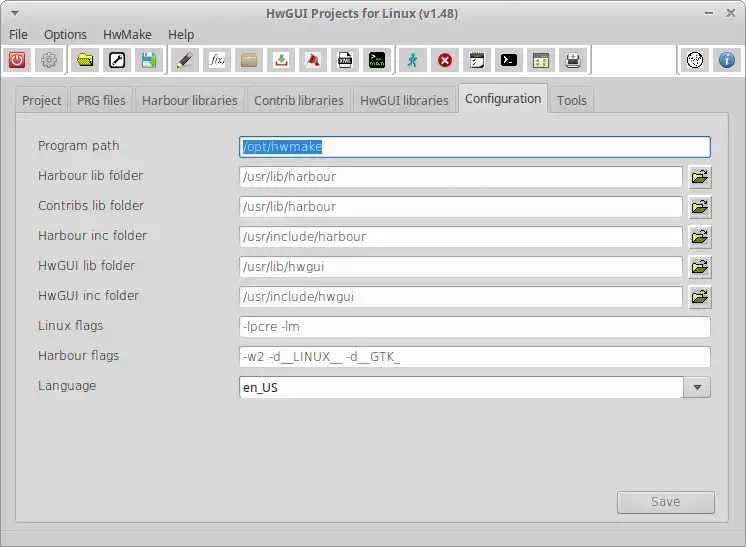This screenshot has width=746, height=547.
Task: Click the red PDF document icon
Action: [x=313, y=60]
